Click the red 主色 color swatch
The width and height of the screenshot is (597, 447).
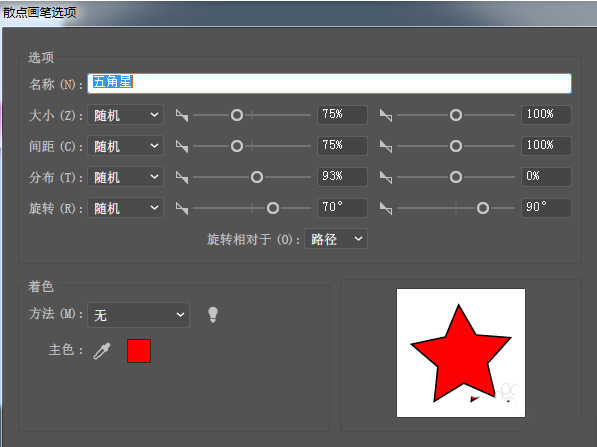pyautogui.click(x=139, y=351)
